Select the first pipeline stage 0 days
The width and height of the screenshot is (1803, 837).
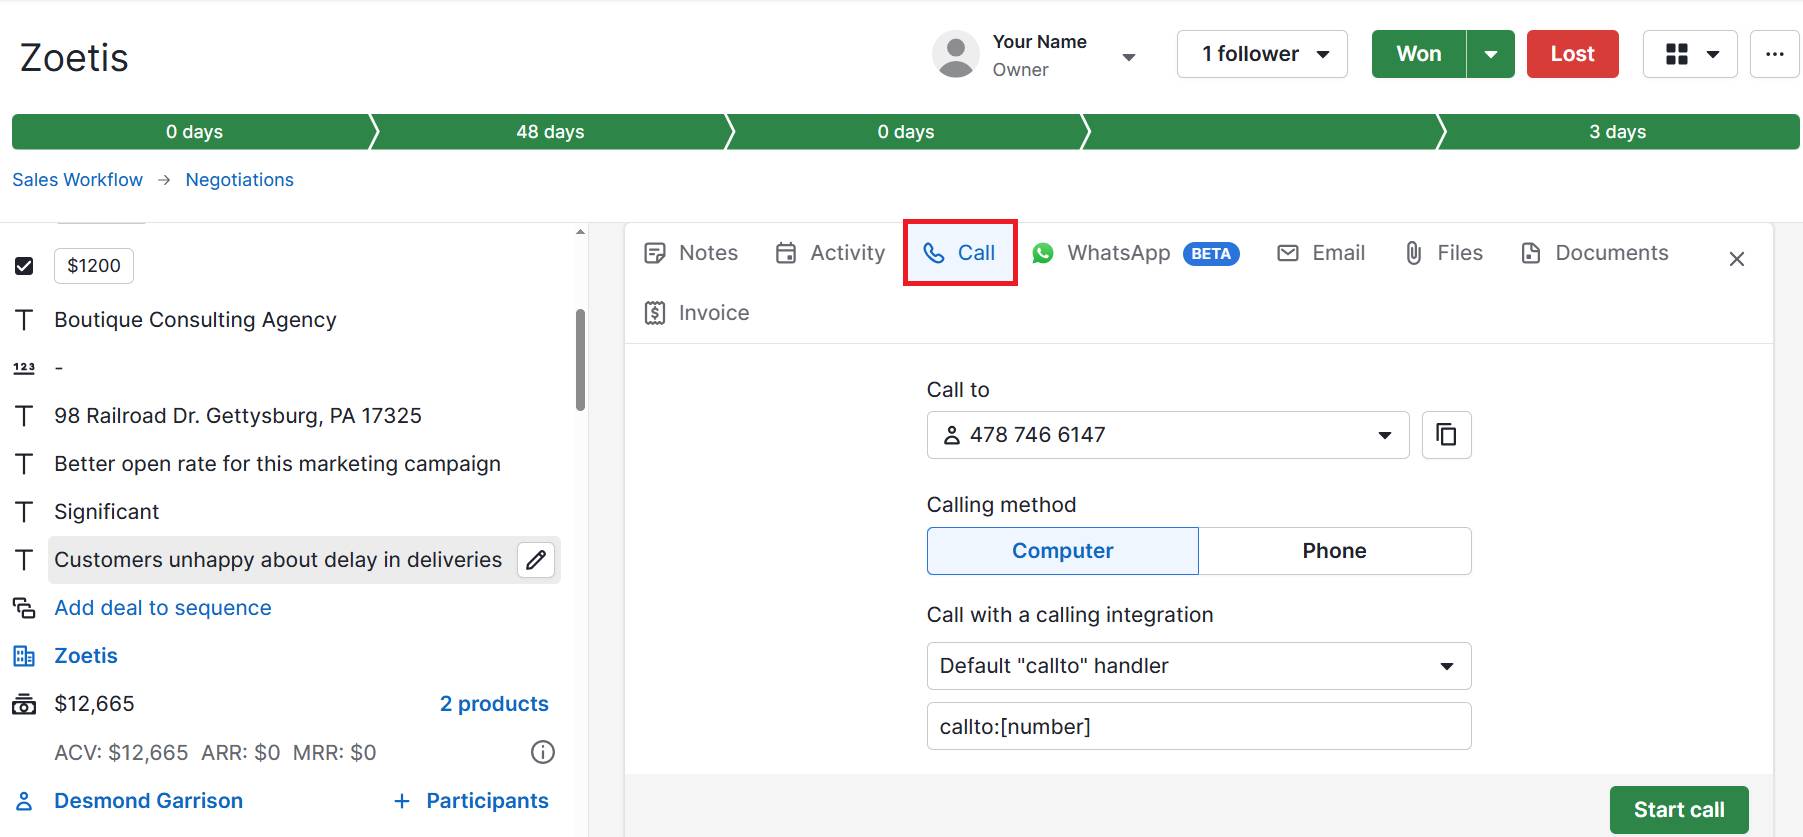coord(194,132)
